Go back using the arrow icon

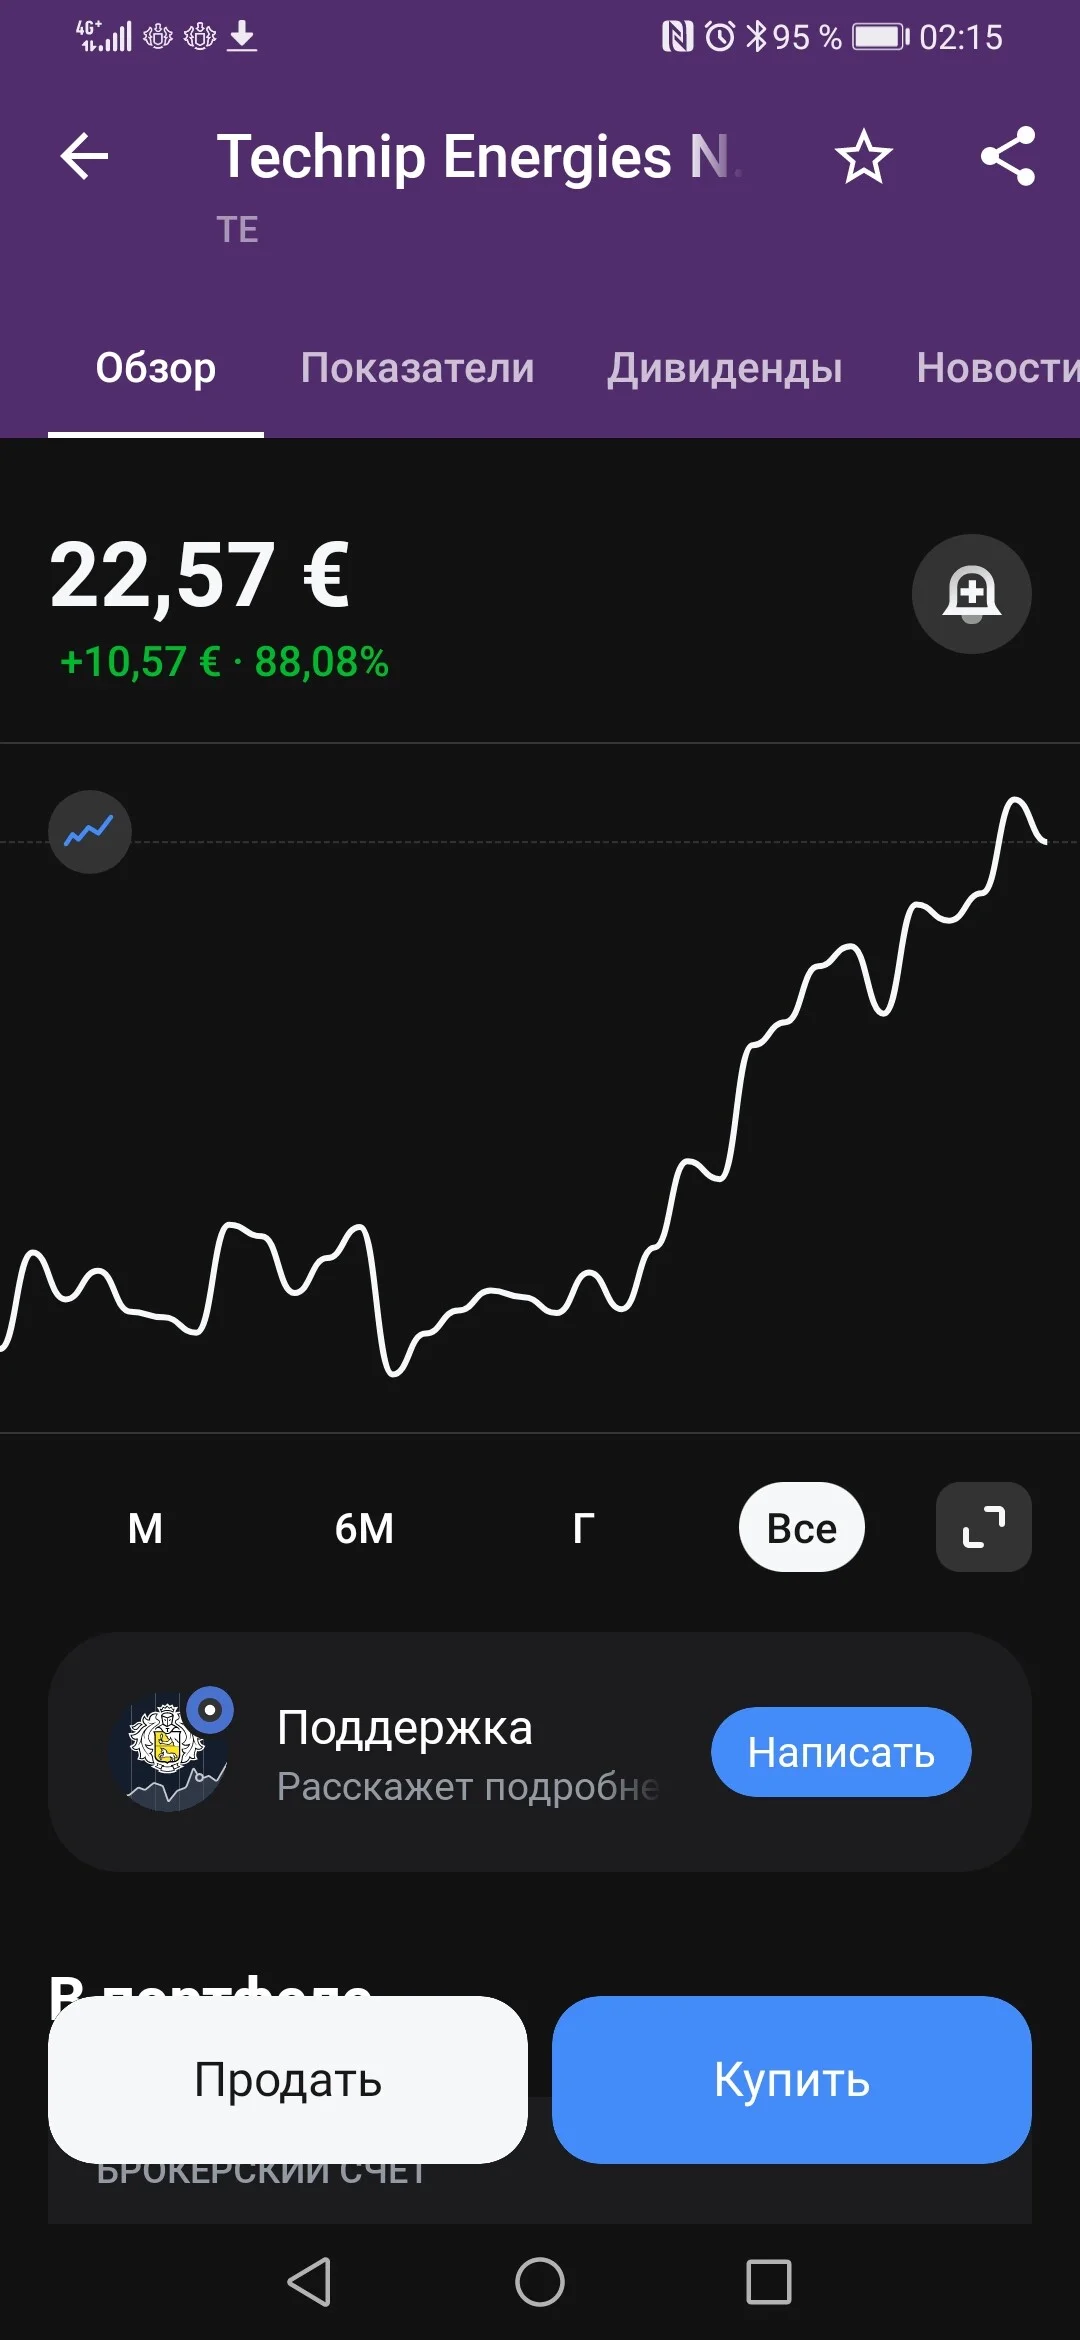84,157
